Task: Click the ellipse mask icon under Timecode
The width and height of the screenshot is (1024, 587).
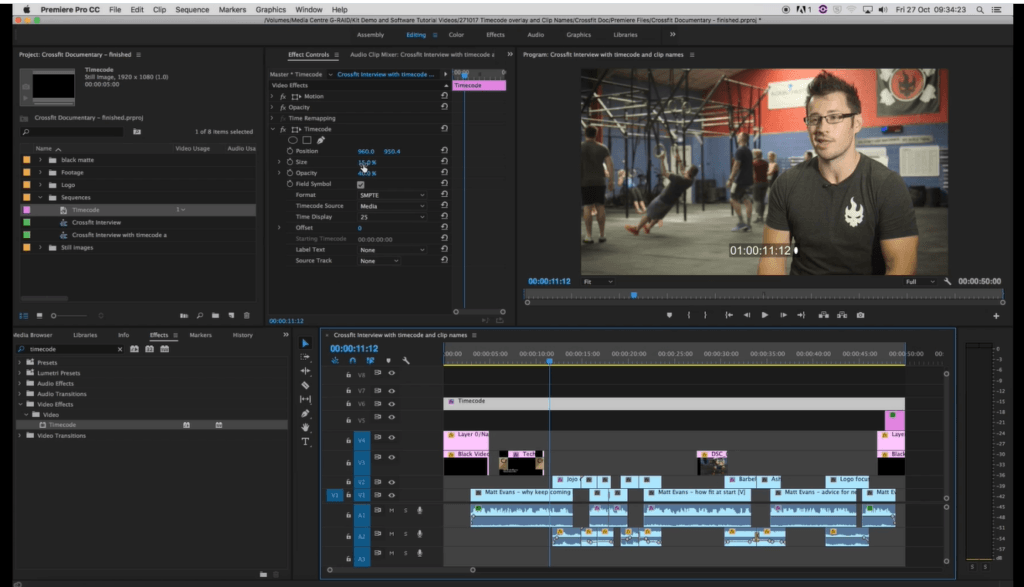Action: (x=293, y=140)
